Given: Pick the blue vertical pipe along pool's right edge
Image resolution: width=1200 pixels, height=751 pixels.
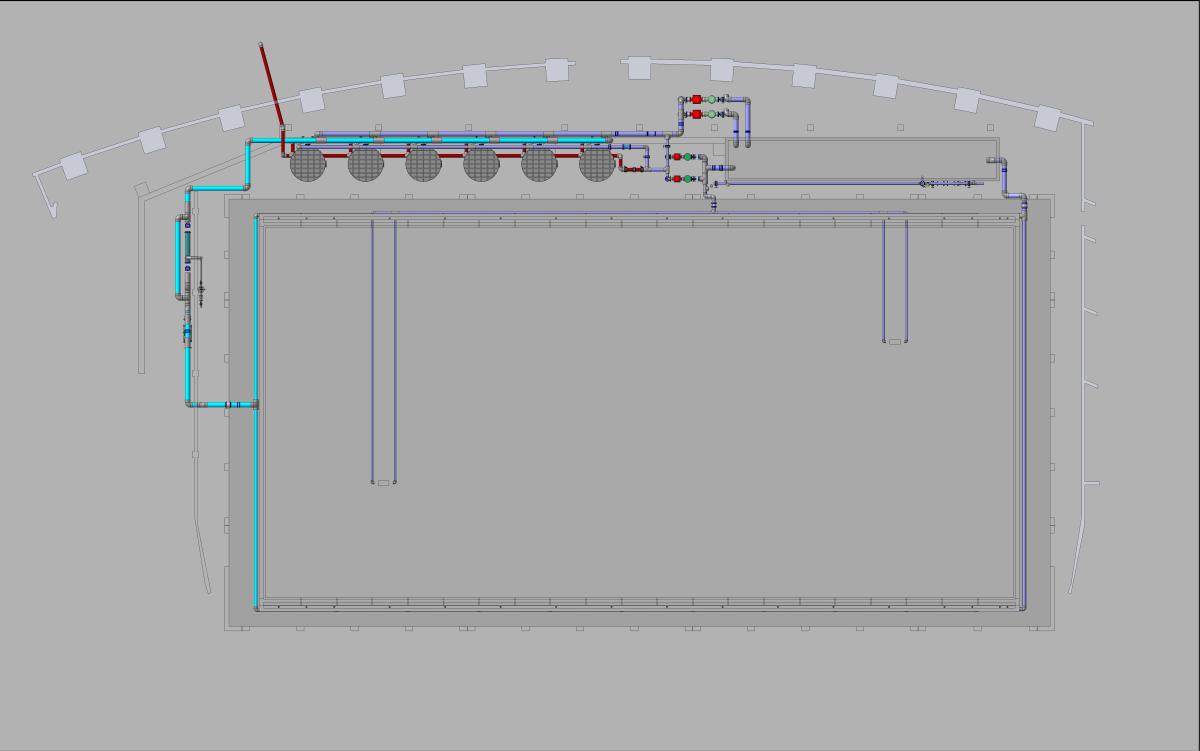Looking at the screenshot, I should click(x=1024, y=400).
